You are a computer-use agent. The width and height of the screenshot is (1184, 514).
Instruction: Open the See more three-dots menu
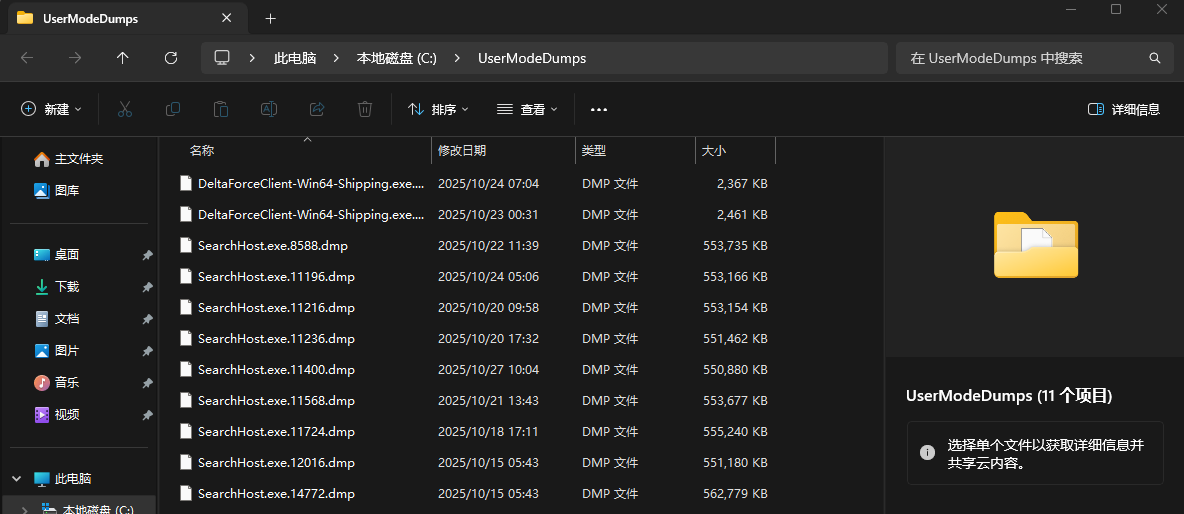(x=599, y=109)
